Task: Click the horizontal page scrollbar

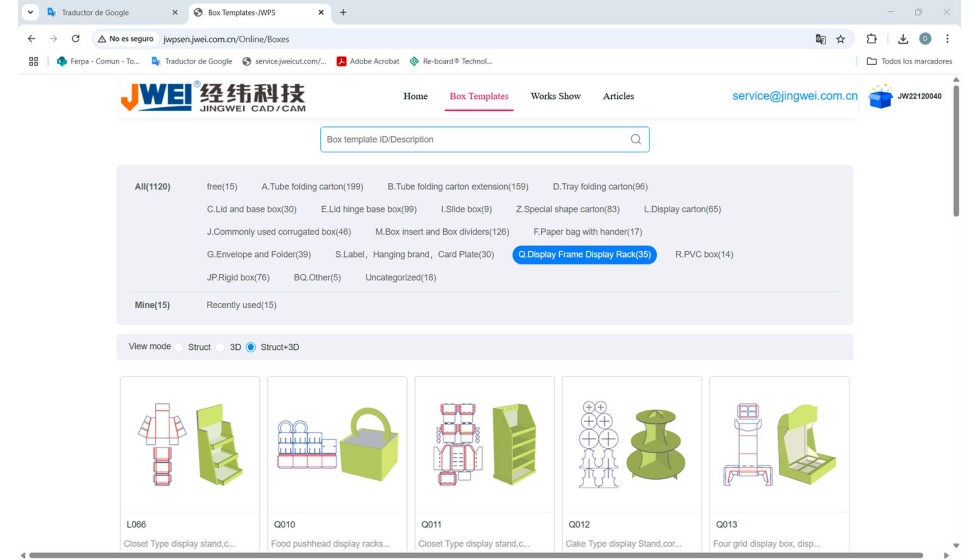Action: 476,555
